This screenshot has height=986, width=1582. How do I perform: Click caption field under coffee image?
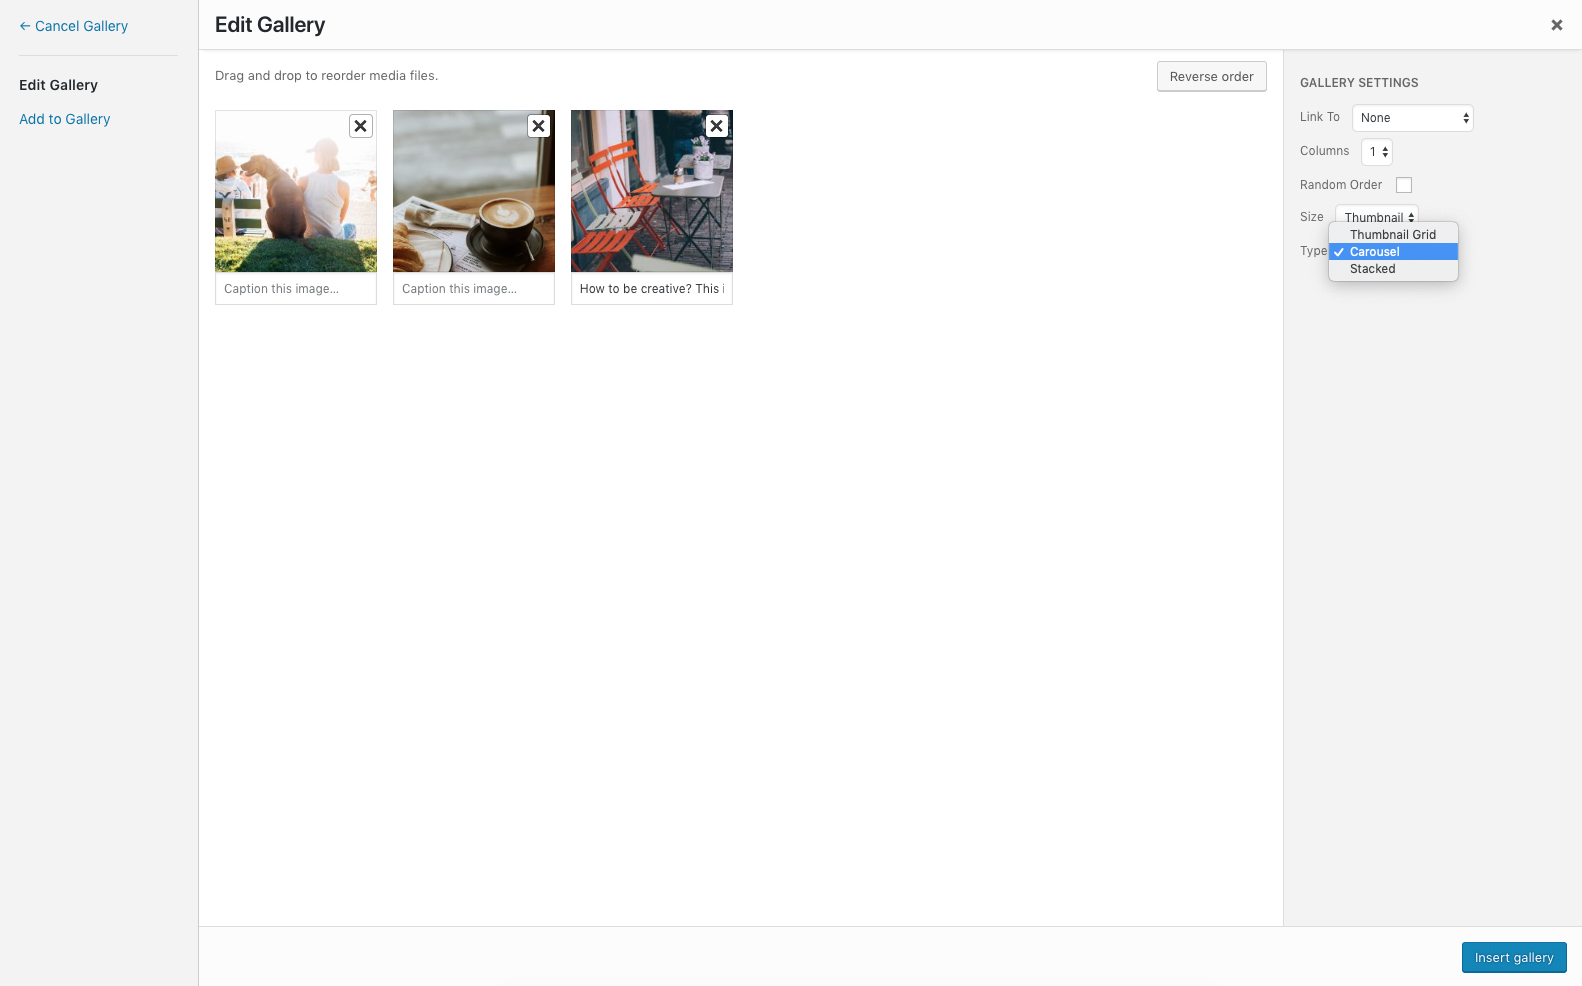click(474, 289)
